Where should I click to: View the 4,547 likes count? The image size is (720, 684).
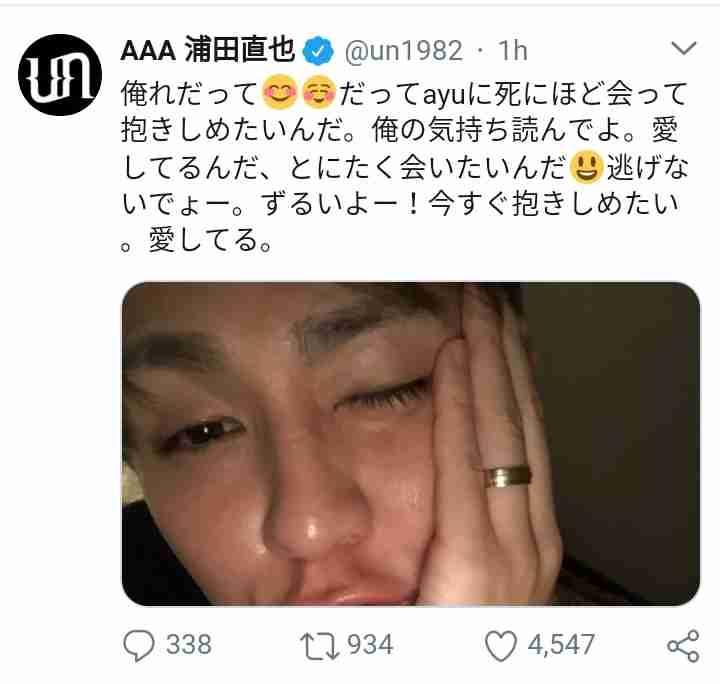tap(561, 645)
